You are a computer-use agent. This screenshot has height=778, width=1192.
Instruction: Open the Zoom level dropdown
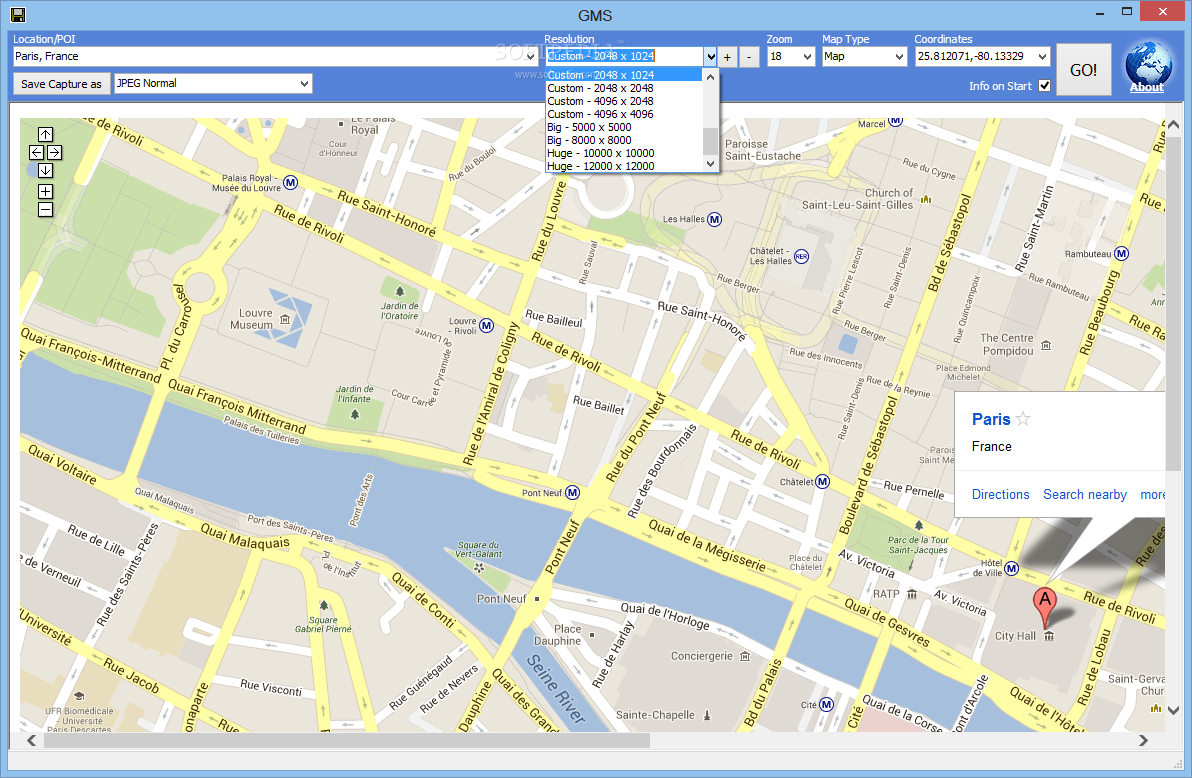[x=807, y=56]
